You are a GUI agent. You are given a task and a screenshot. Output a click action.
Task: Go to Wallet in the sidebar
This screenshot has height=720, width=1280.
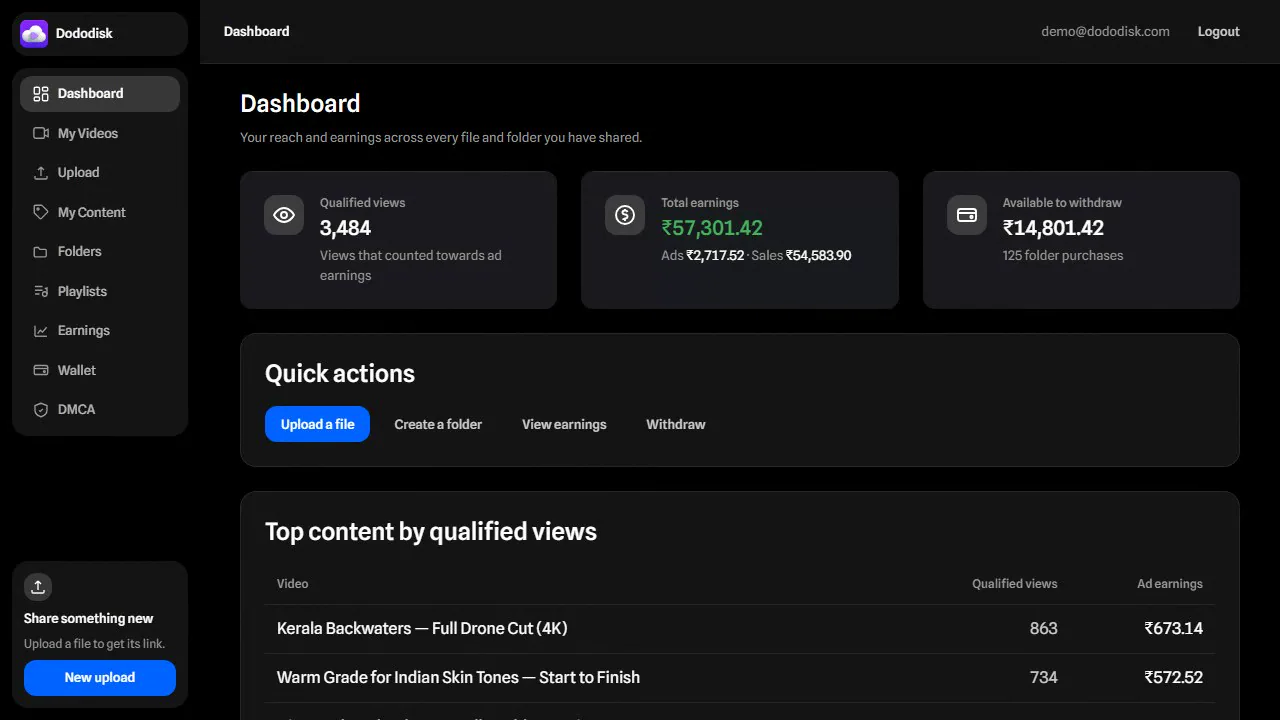pos(100,370)
